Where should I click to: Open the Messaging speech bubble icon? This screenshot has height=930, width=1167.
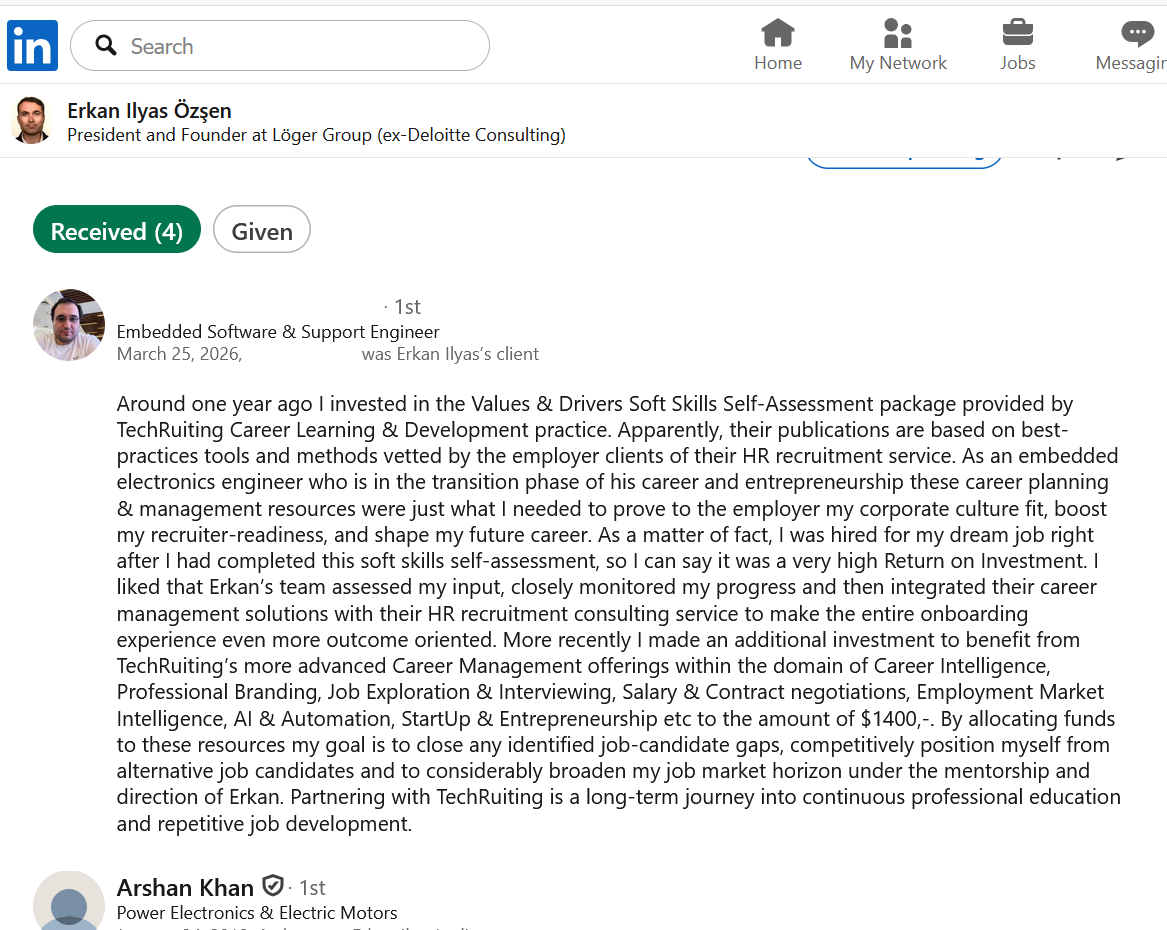1137,34
